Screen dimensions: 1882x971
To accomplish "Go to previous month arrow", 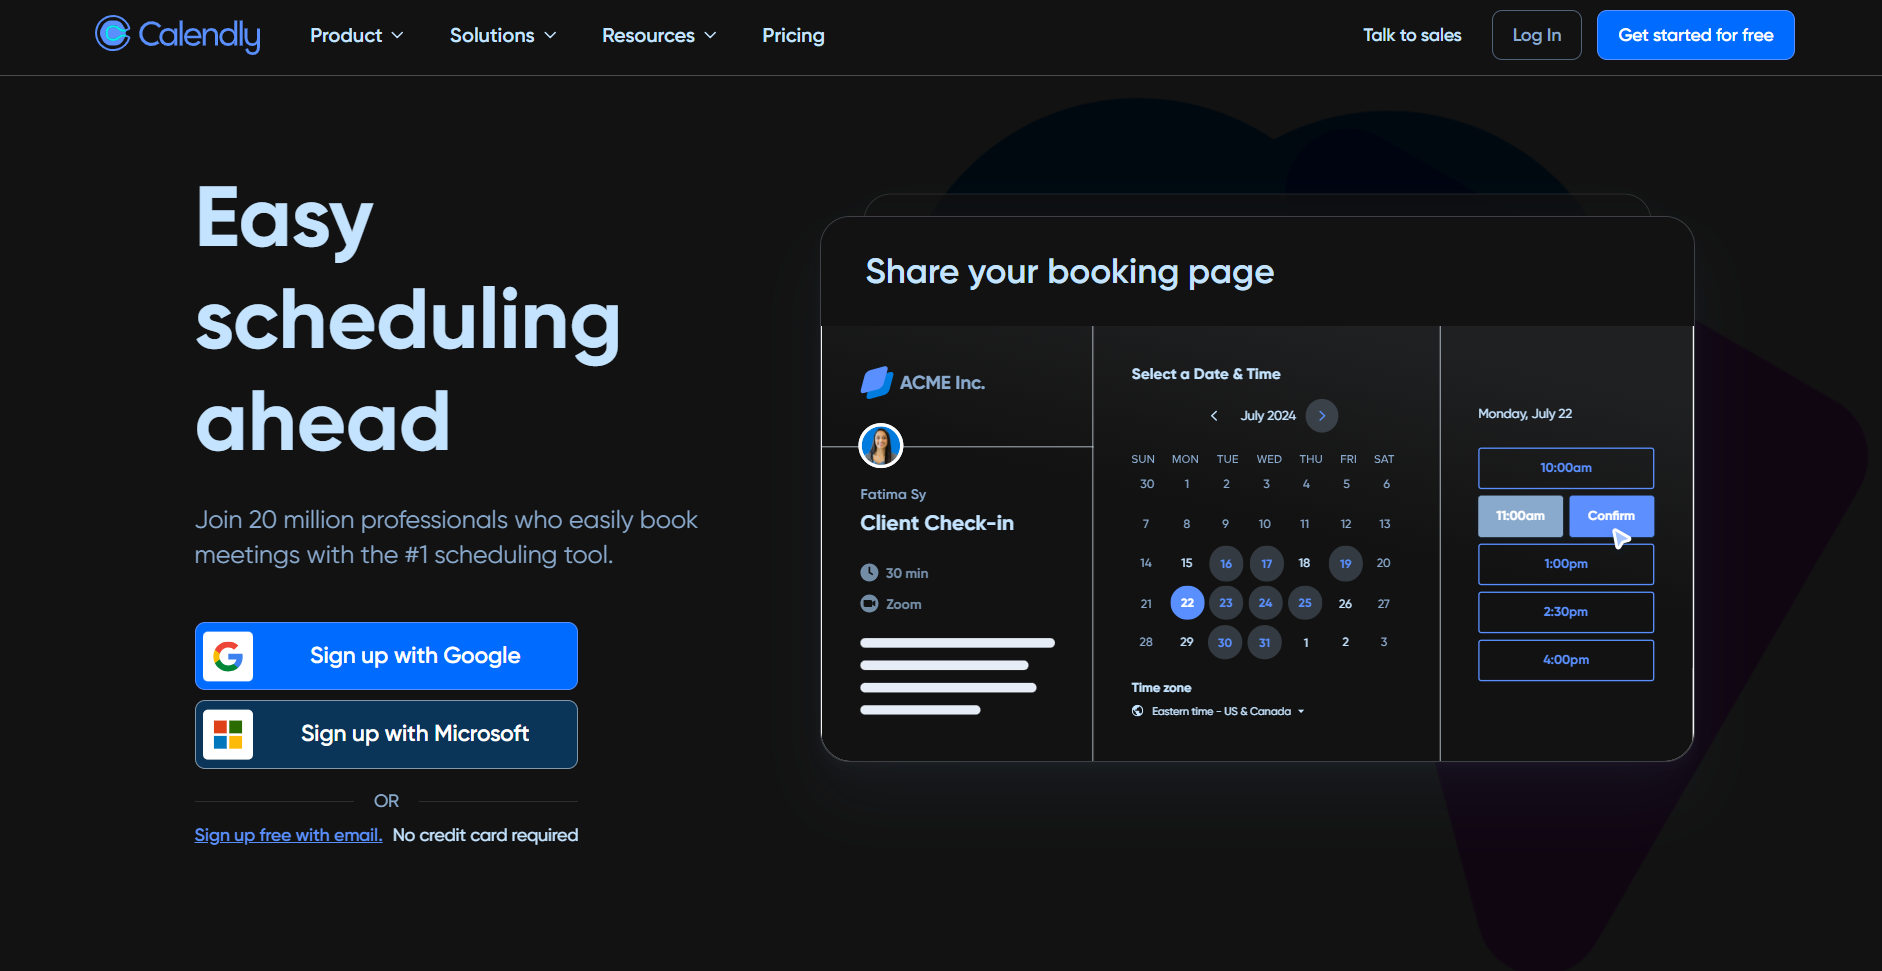I will 1214,416.
